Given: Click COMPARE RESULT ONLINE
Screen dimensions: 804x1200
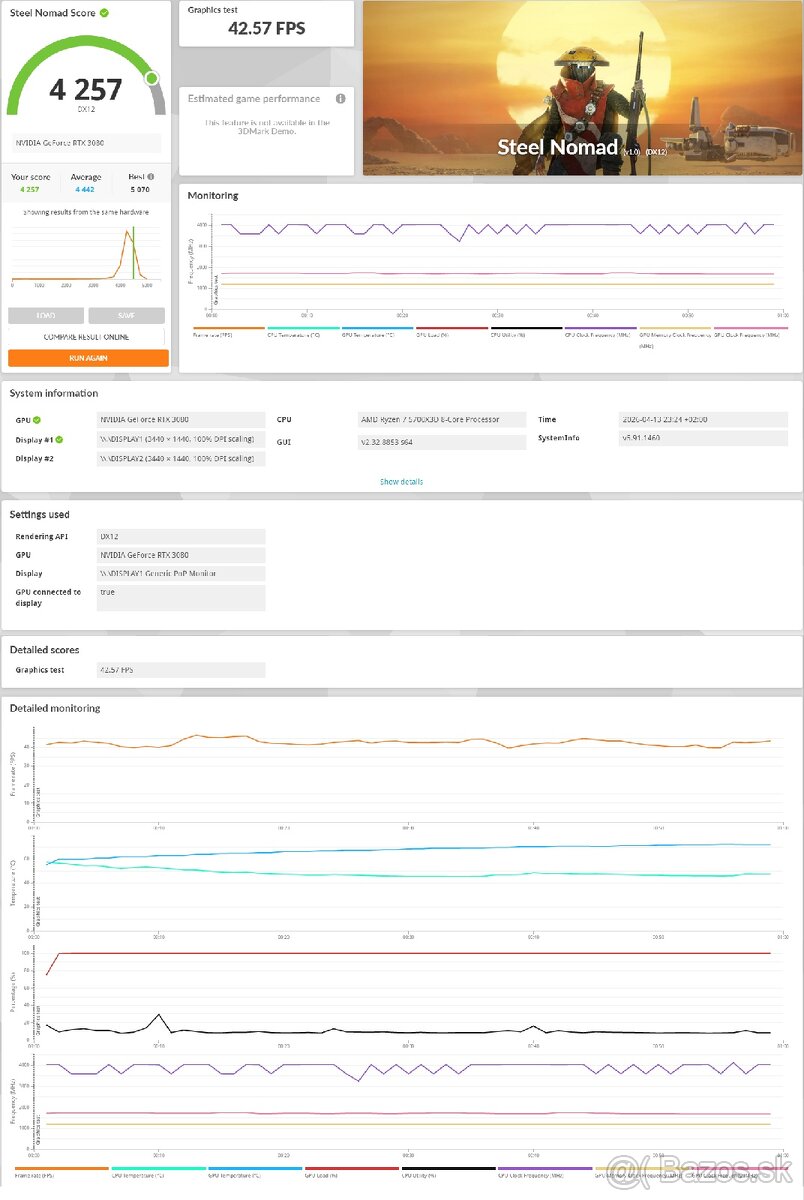Looking at the screenshot, I should pos(87,336).
